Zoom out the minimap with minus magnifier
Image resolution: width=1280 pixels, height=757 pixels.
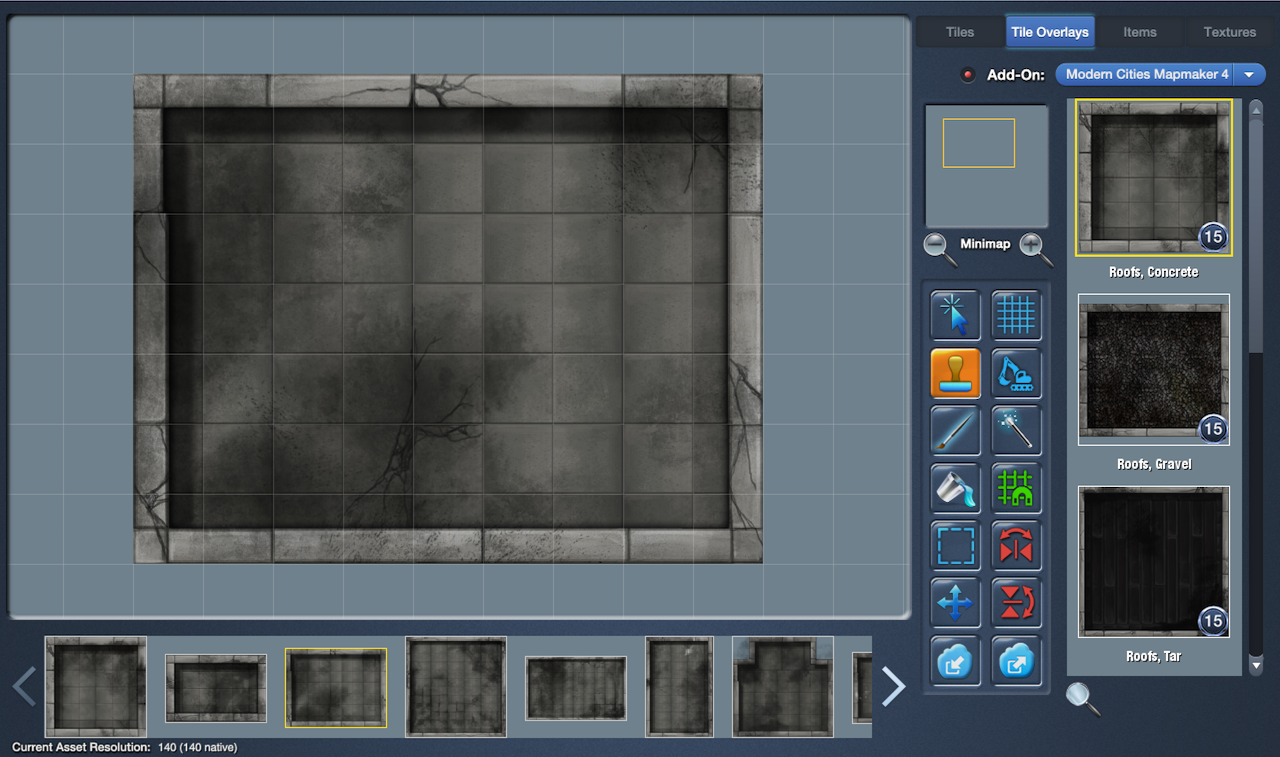(x=939, y=247)
